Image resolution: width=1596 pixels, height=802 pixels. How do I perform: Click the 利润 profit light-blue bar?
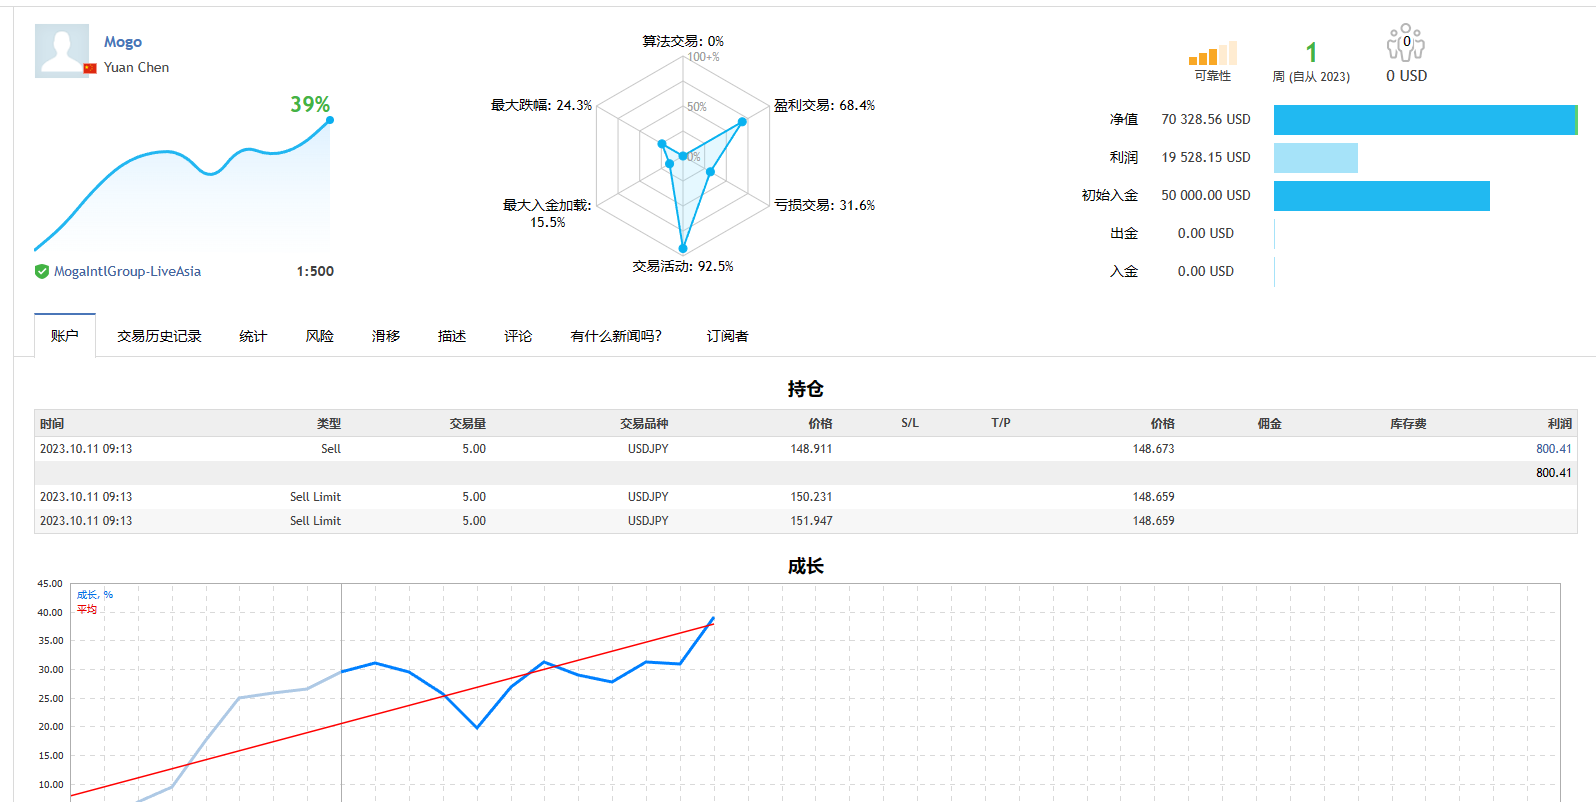pyautogui.click(x=1316, y=158)
